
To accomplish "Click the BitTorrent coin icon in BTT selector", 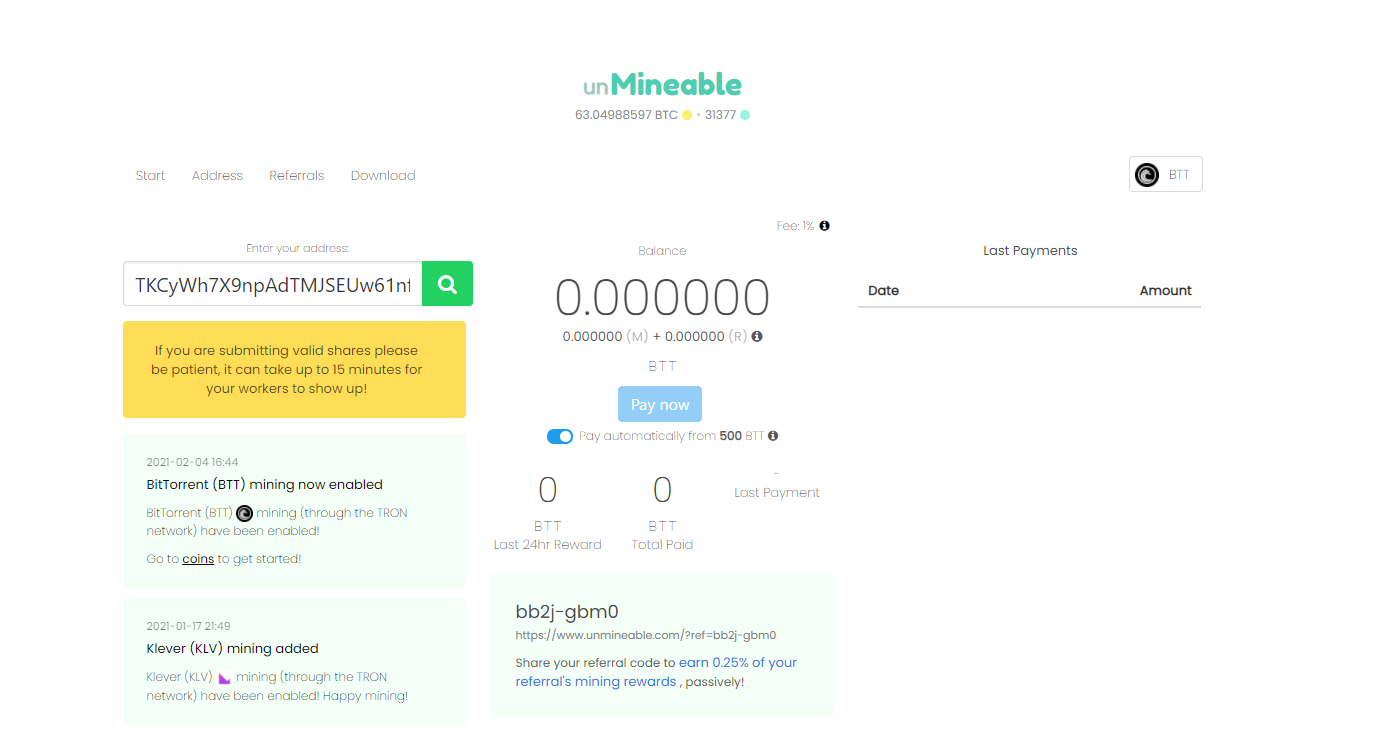I will (1146, 174).
